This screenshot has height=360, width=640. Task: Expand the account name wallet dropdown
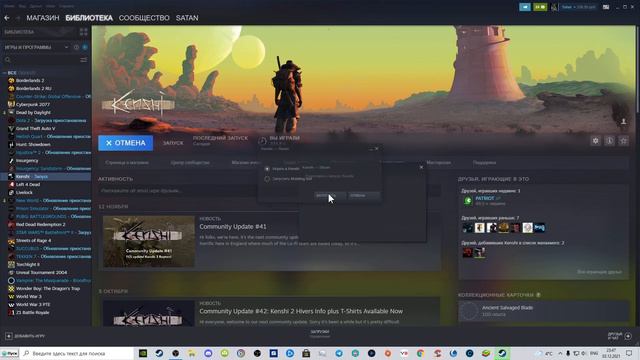tap(579, 7)
